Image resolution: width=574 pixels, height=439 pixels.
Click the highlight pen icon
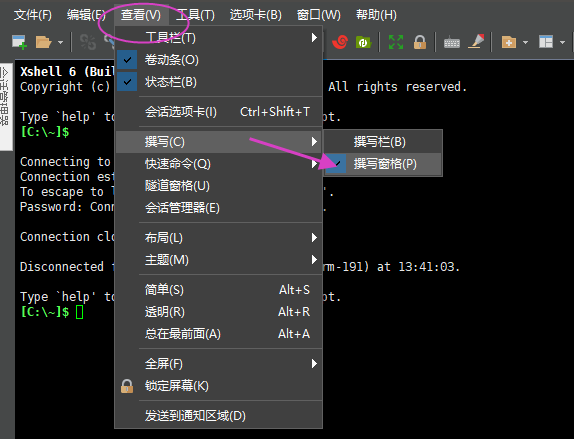(x=477, y=41)
